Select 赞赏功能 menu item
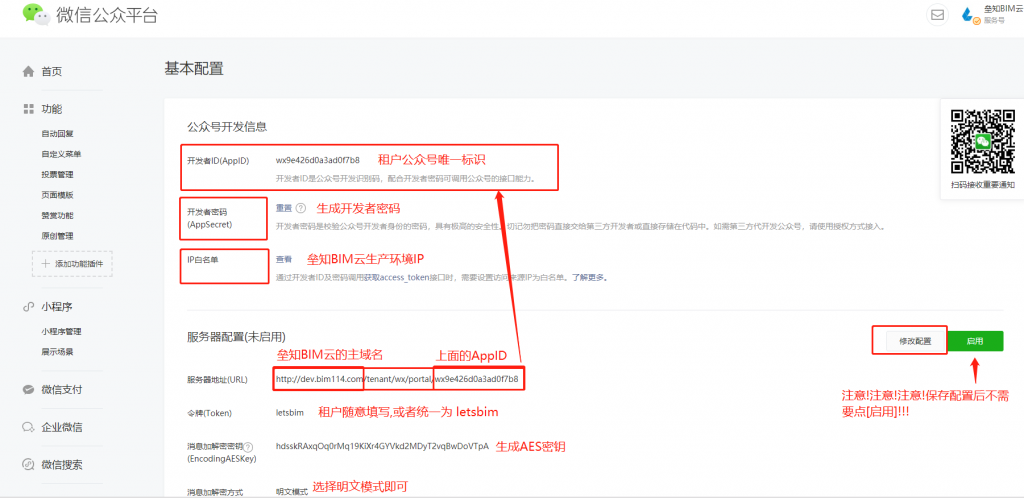1024x498 pixels. point(57,215)
